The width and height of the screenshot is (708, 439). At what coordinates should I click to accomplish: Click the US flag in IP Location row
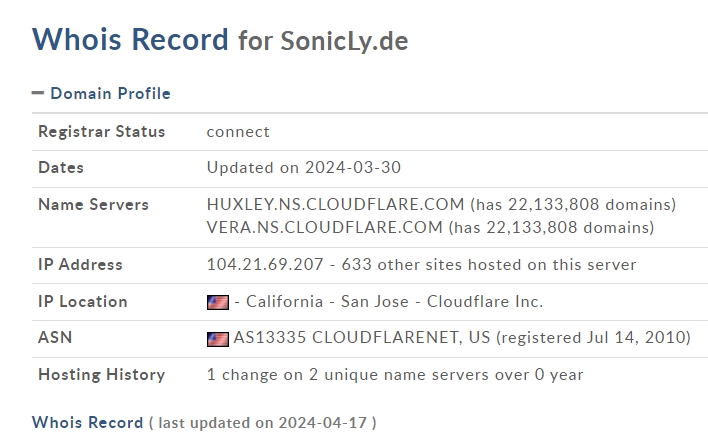pyautogui.click(x=218, y=302)
